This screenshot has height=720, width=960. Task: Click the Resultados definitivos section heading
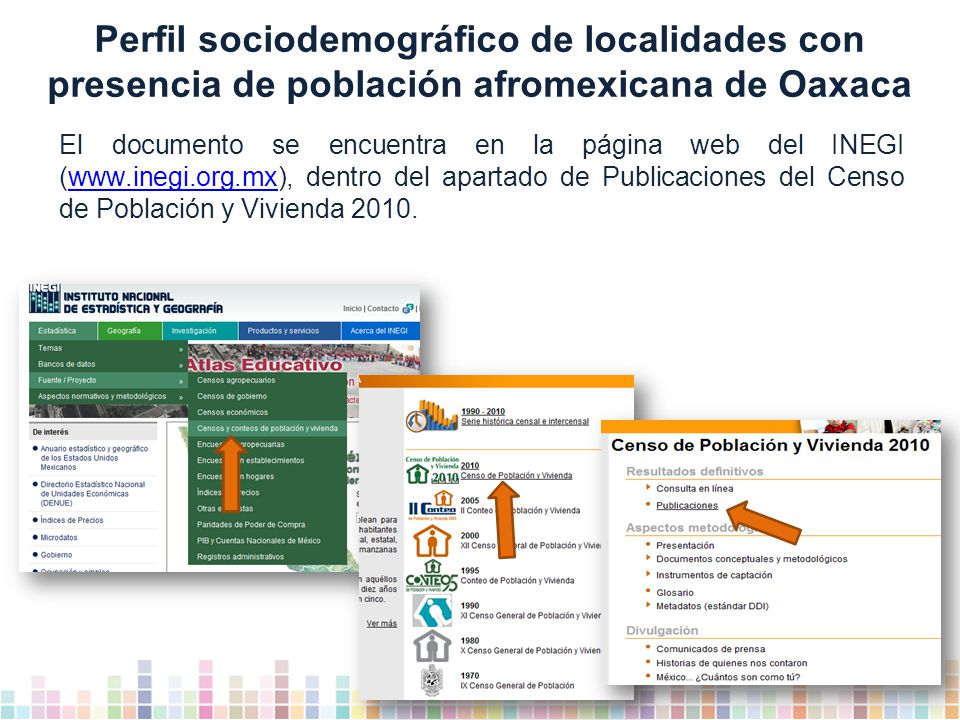tap(695, 471)
